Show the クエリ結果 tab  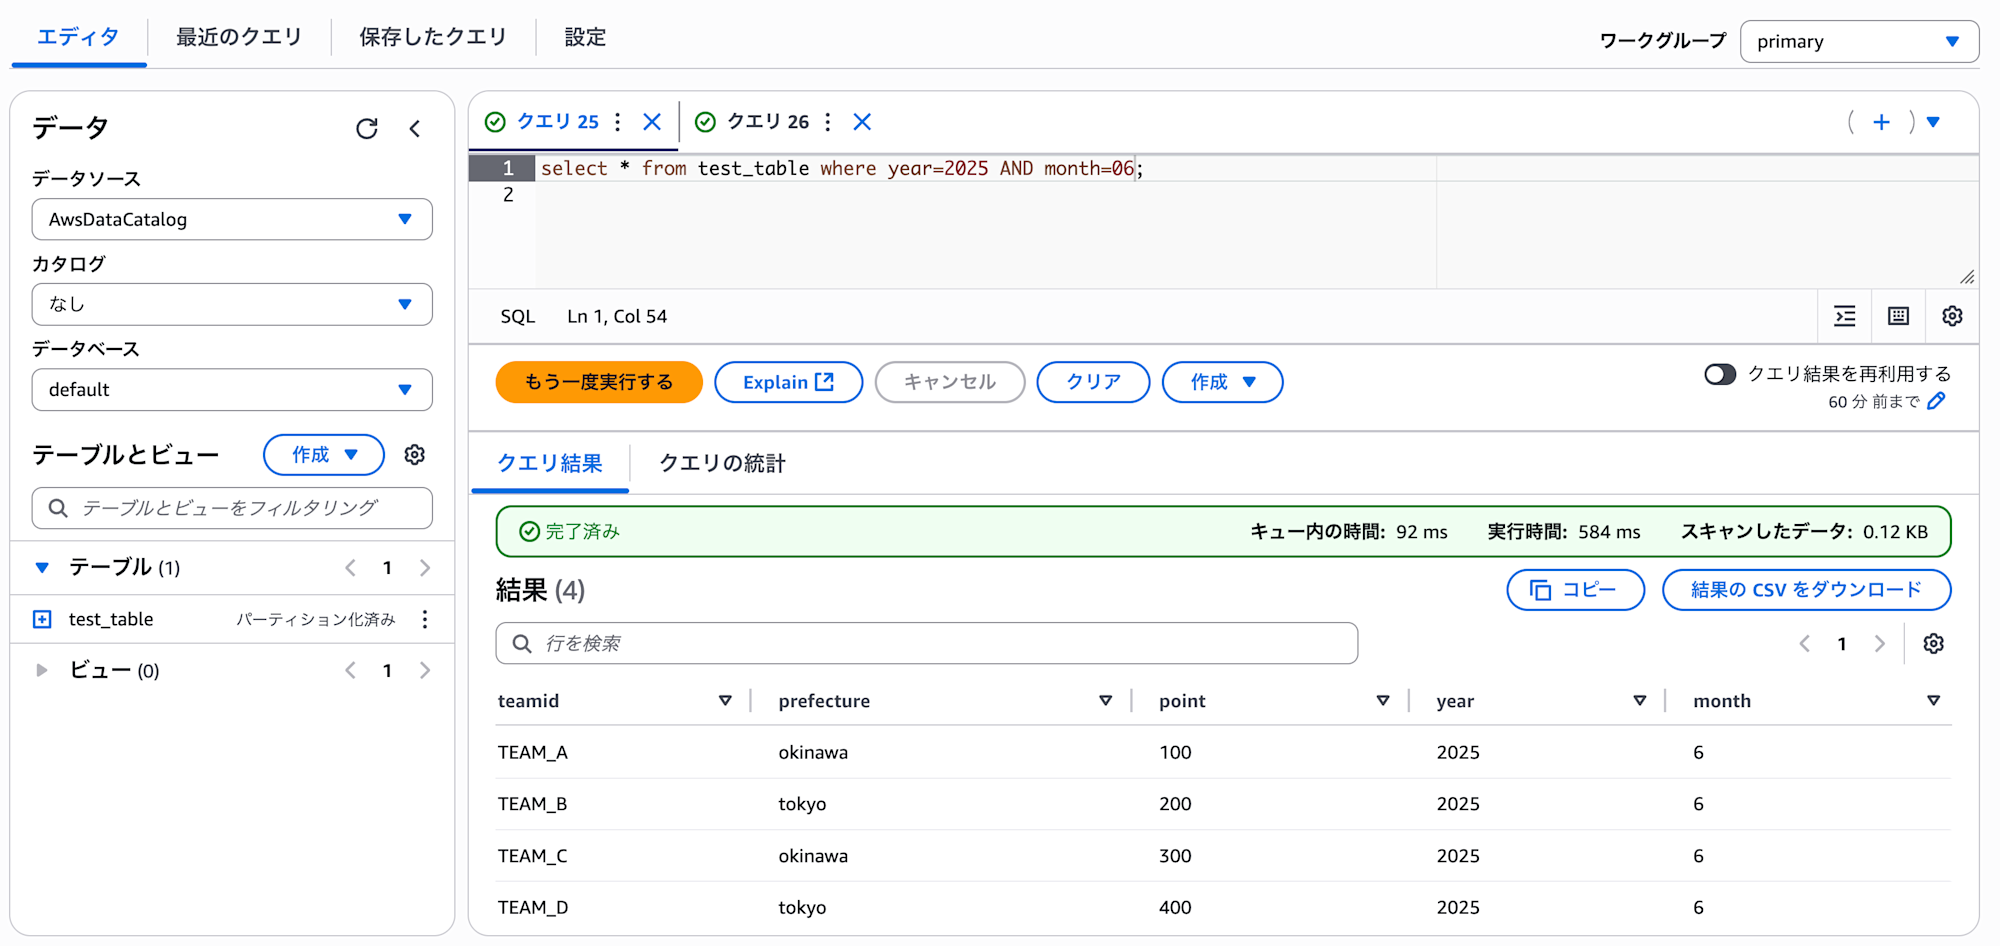[550, 464]
